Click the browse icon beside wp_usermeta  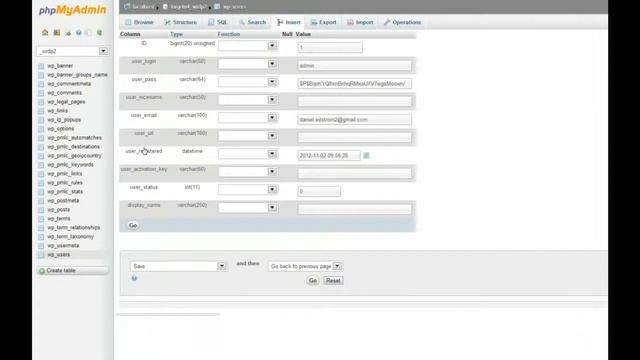click(x=41, y=246)
